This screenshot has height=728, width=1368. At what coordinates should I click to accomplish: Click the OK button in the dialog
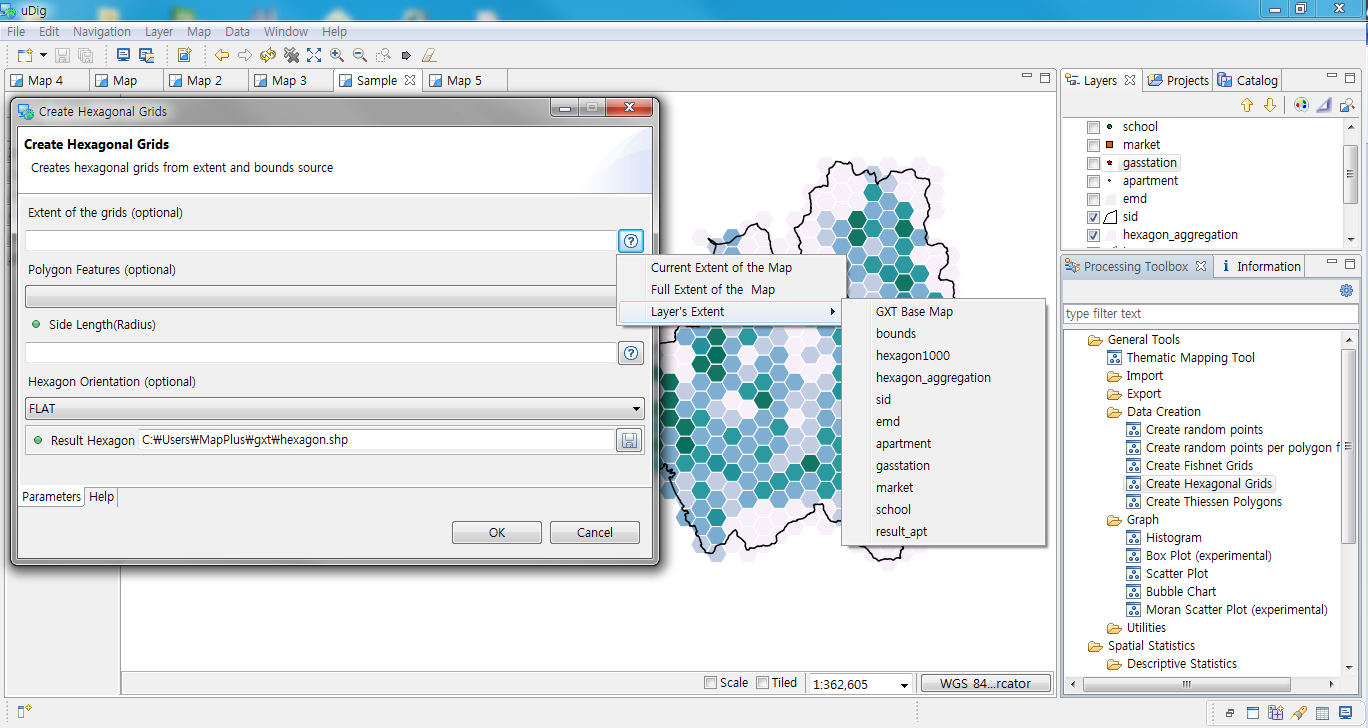pos(496,532)
